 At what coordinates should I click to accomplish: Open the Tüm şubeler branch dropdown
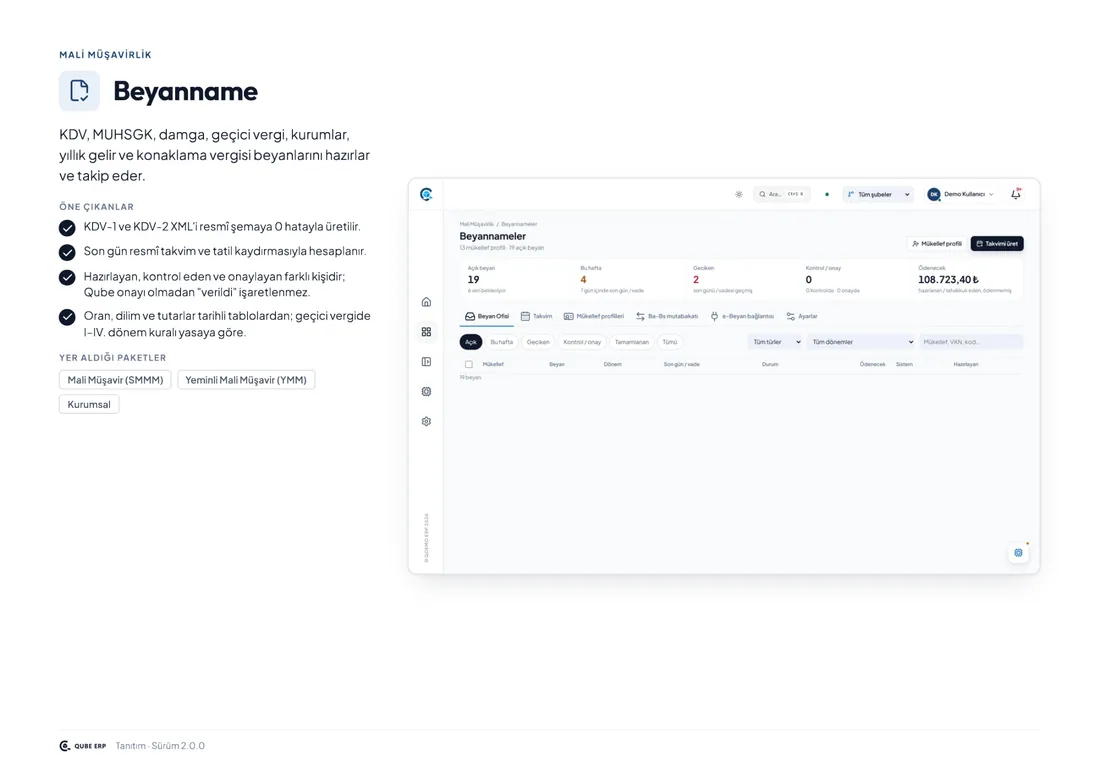point(878,194)
